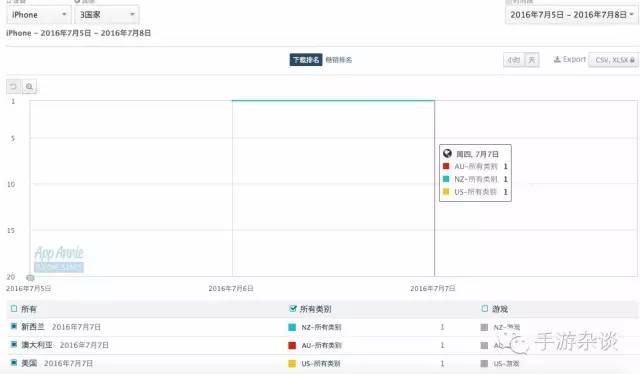Click the gray AU-游戏 legend swatch

484,345
